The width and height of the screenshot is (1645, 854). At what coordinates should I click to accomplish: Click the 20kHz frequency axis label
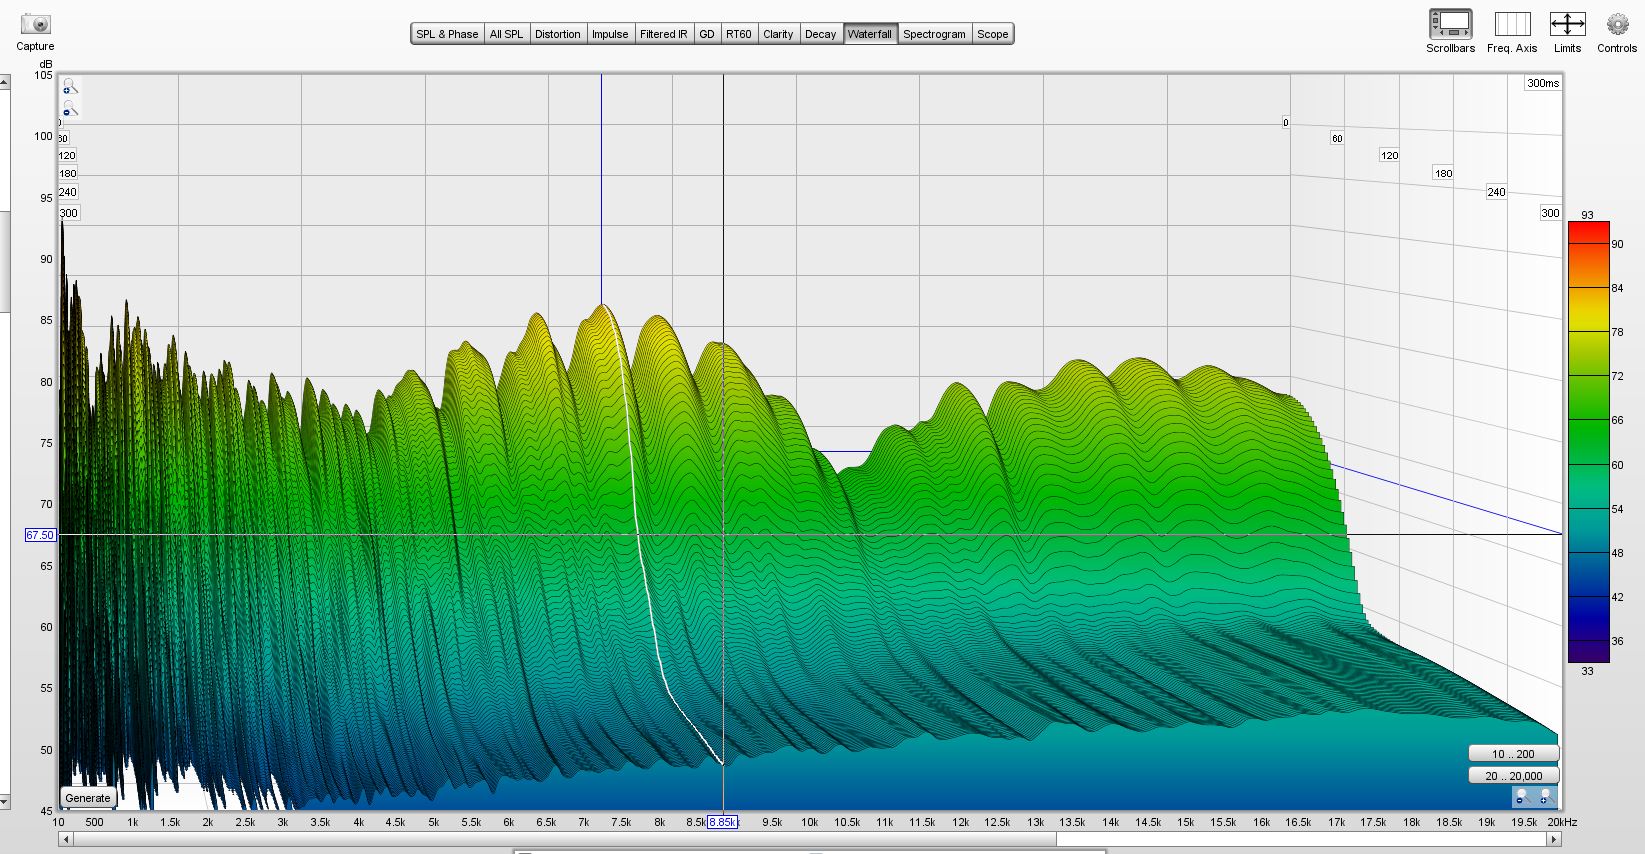pyautogui.click(x=1562, y=822)
